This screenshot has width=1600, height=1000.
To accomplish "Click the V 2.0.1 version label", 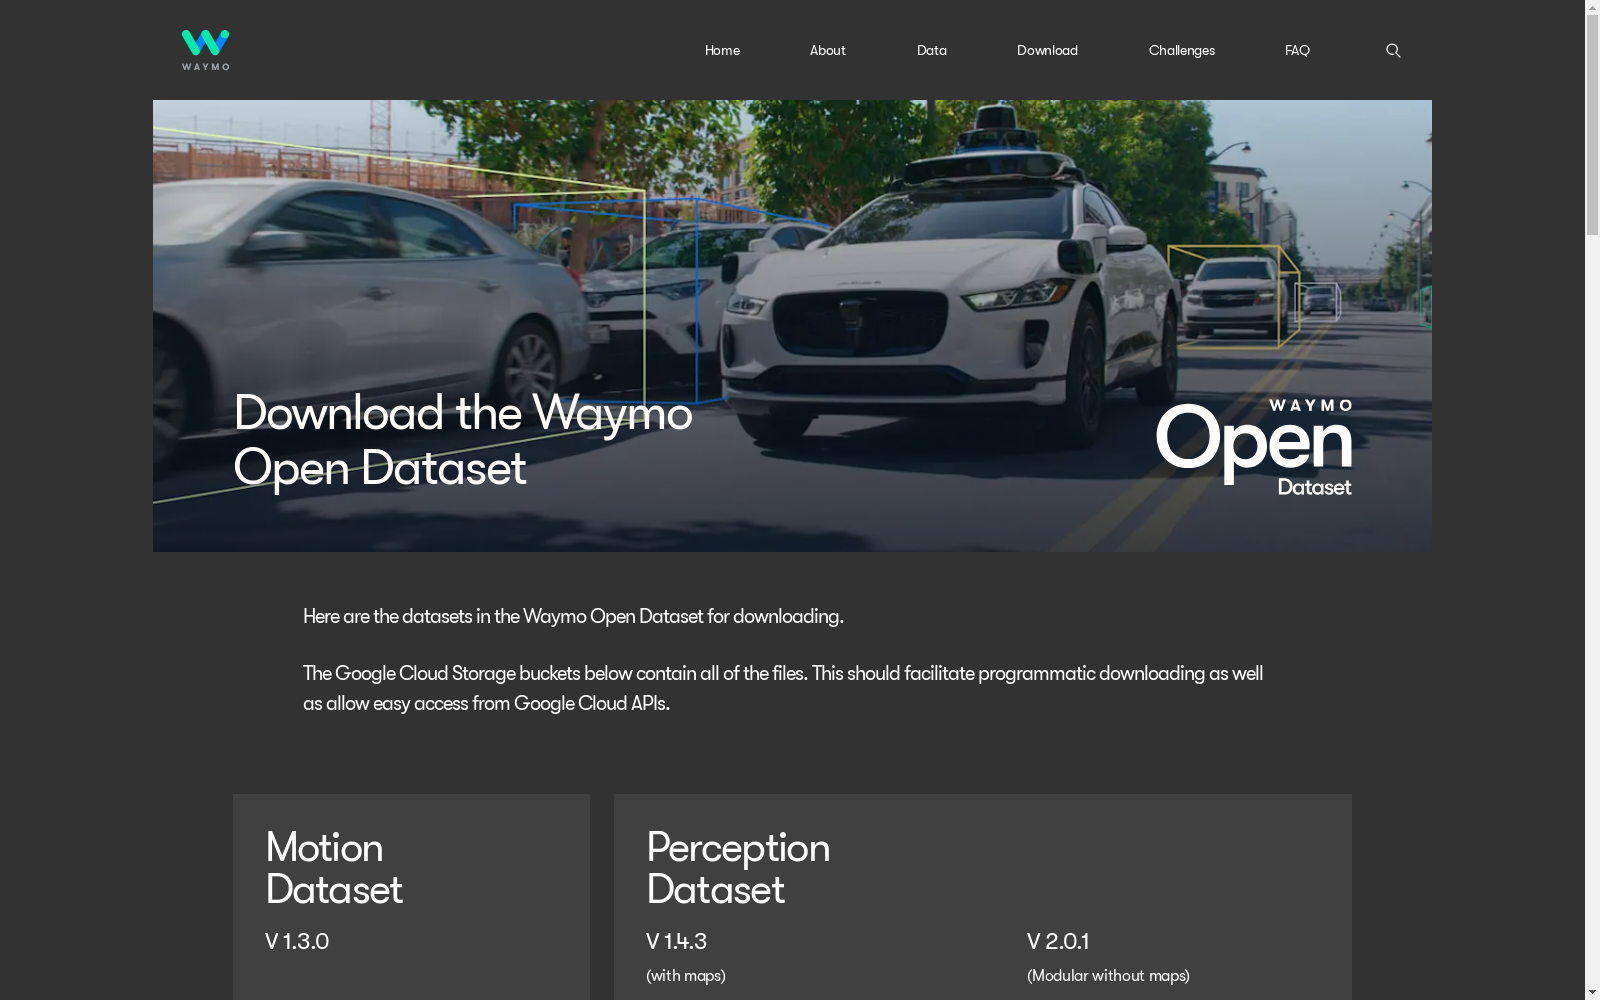I will click(1058, 942).
